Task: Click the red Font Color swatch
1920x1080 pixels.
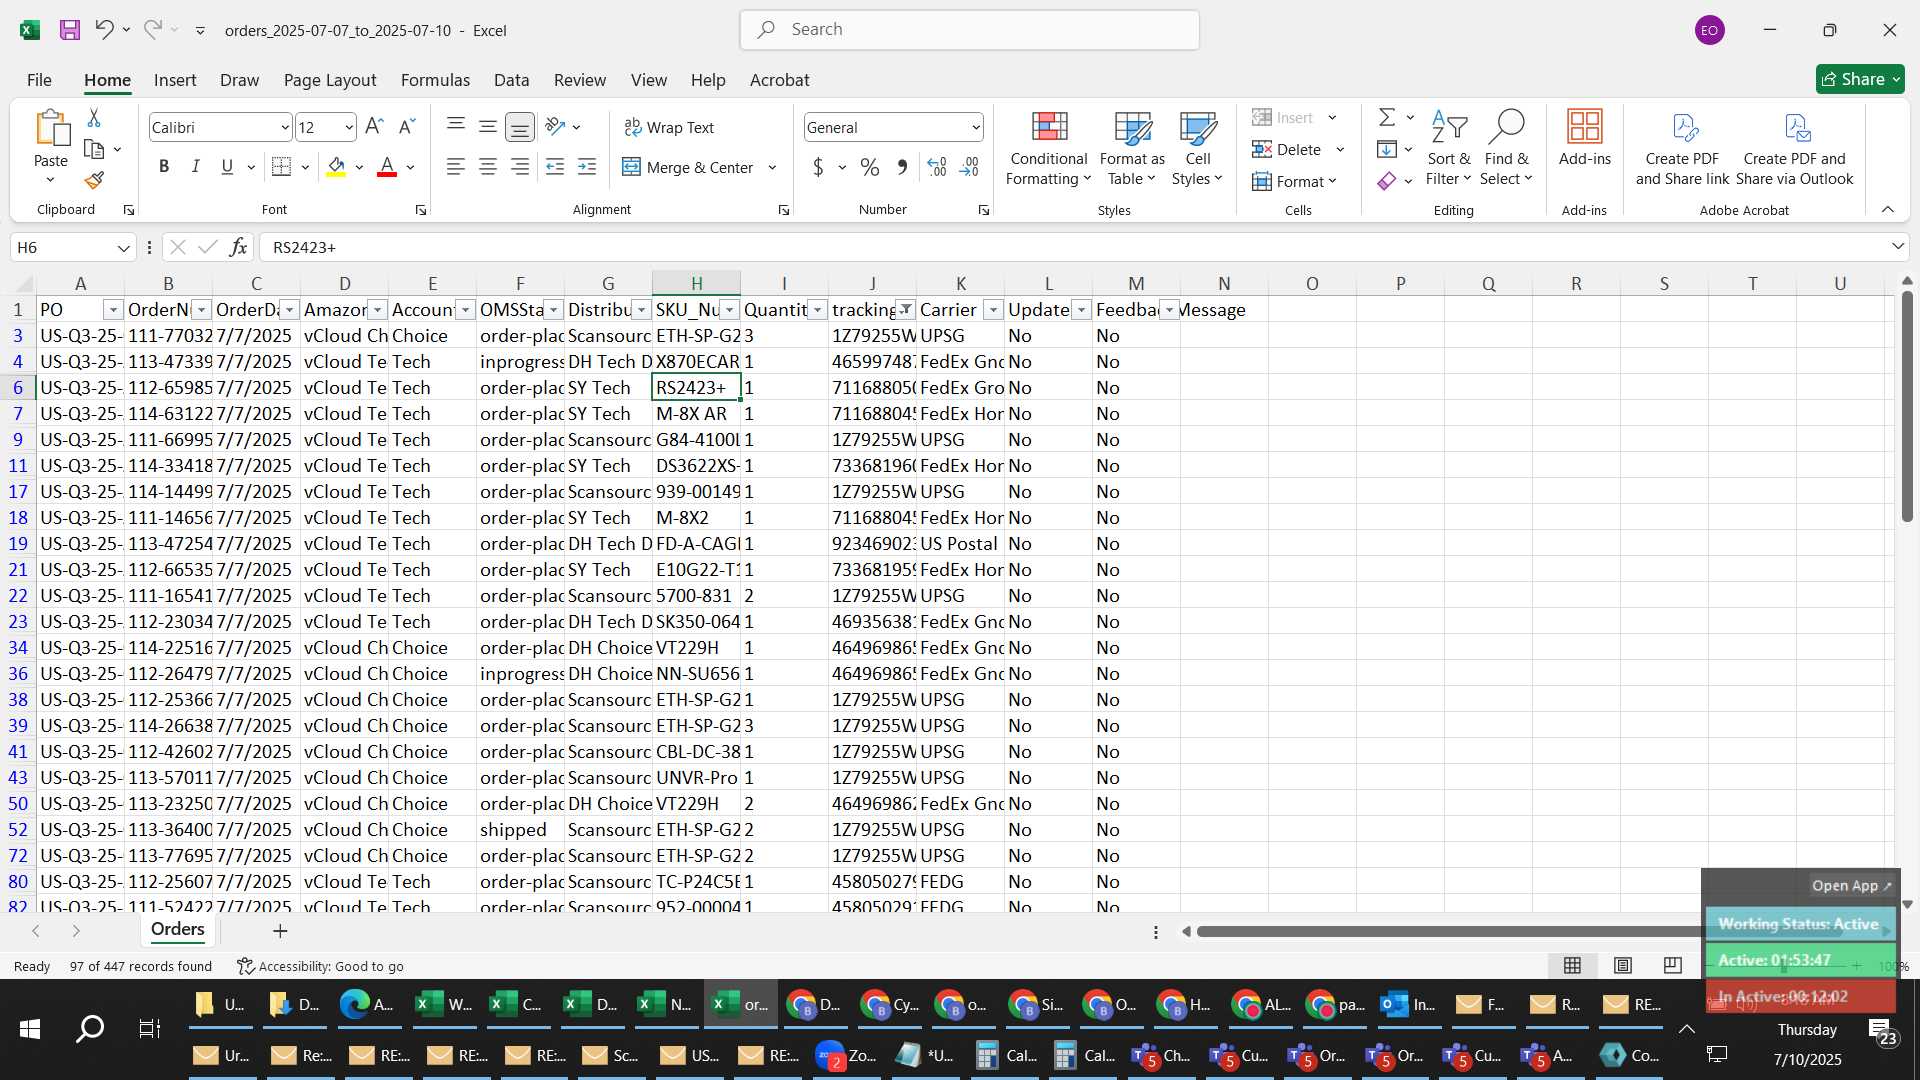Action: tap(387, 167)
